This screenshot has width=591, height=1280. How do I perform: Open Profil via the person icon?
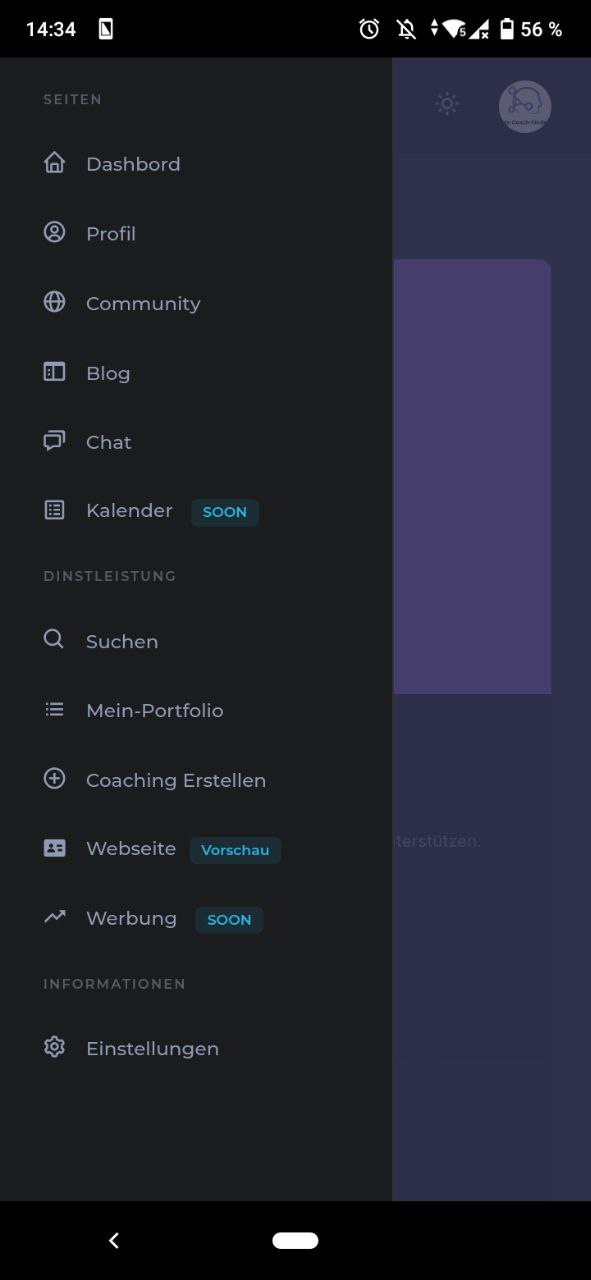[54, 232]
